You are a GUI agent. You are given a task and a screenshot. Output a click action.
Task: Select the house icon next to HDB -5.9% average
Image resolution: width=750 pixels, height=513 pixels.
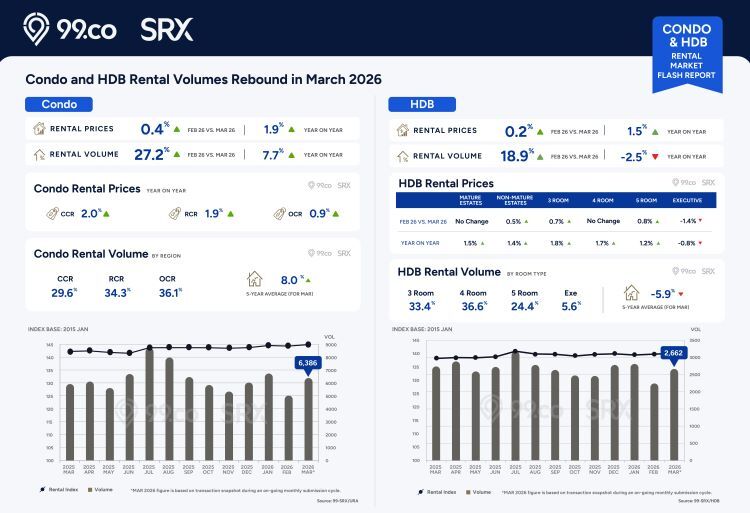point(631,293)
